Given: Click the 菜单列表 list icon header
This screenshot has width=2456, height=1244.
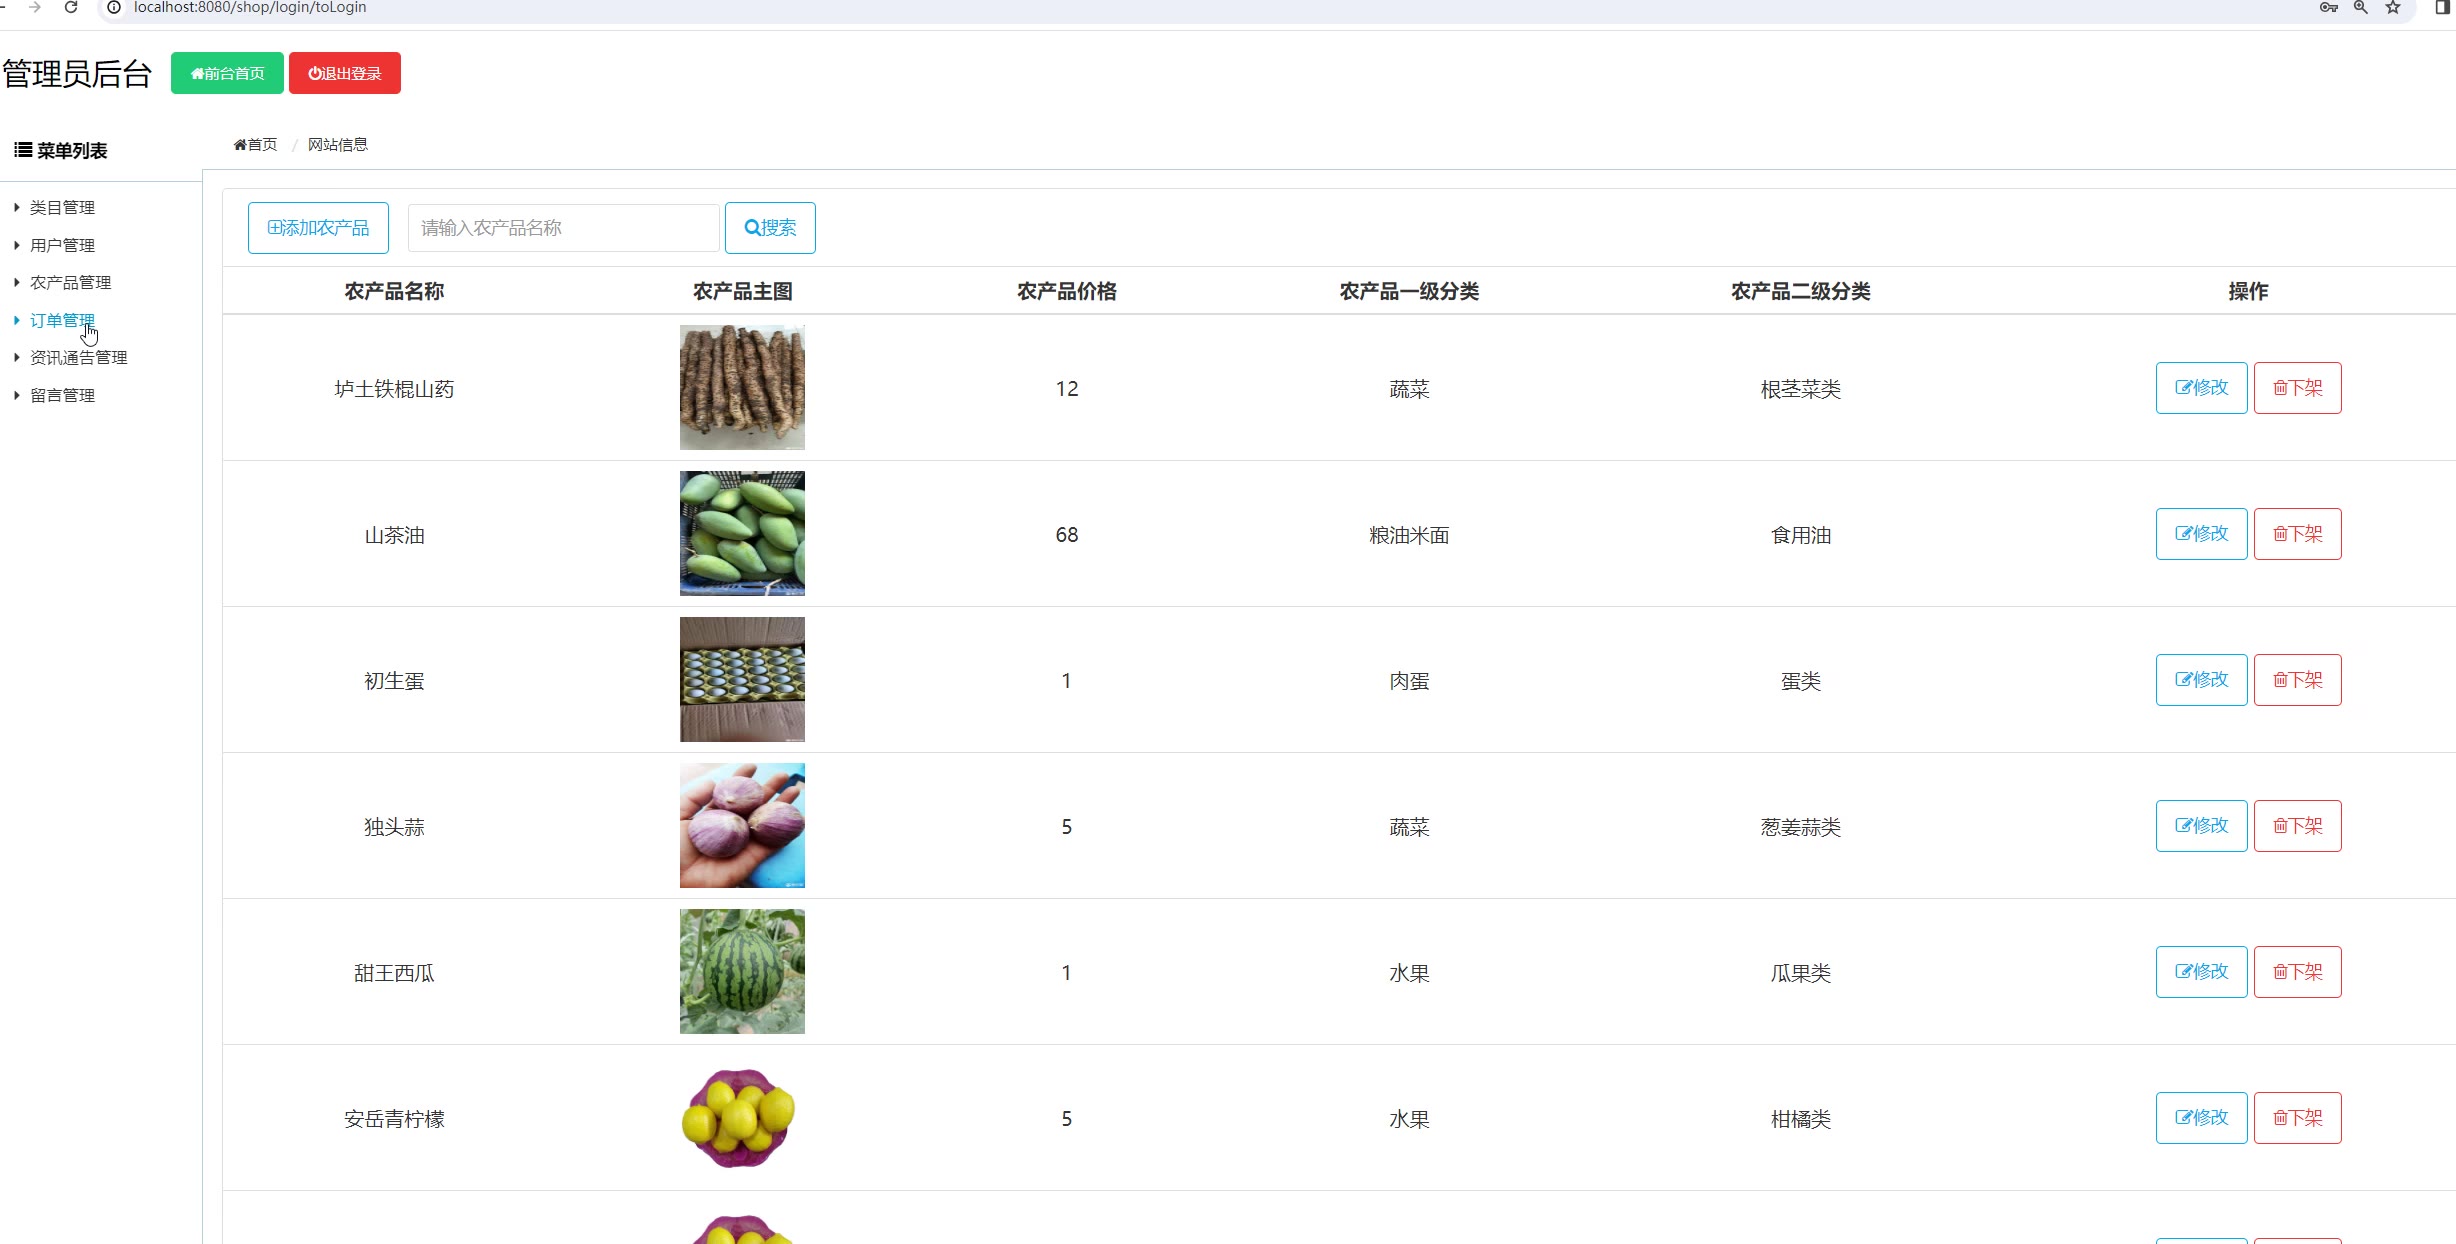Looking at the screenshot, I should (61, 151).
